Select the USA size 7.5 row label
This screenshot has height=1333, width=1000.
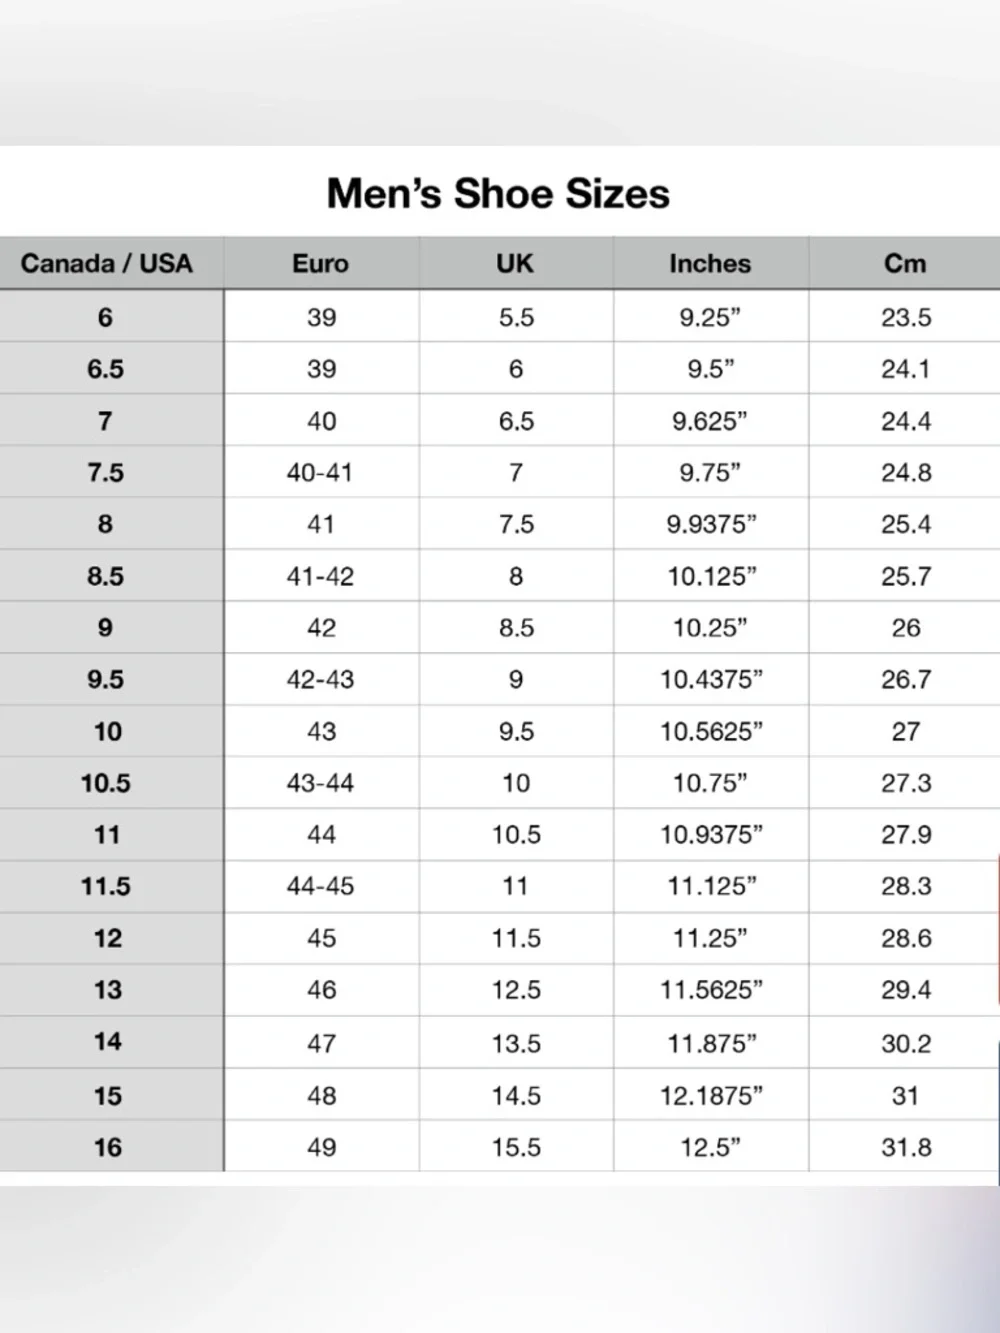tap(105, 472)
